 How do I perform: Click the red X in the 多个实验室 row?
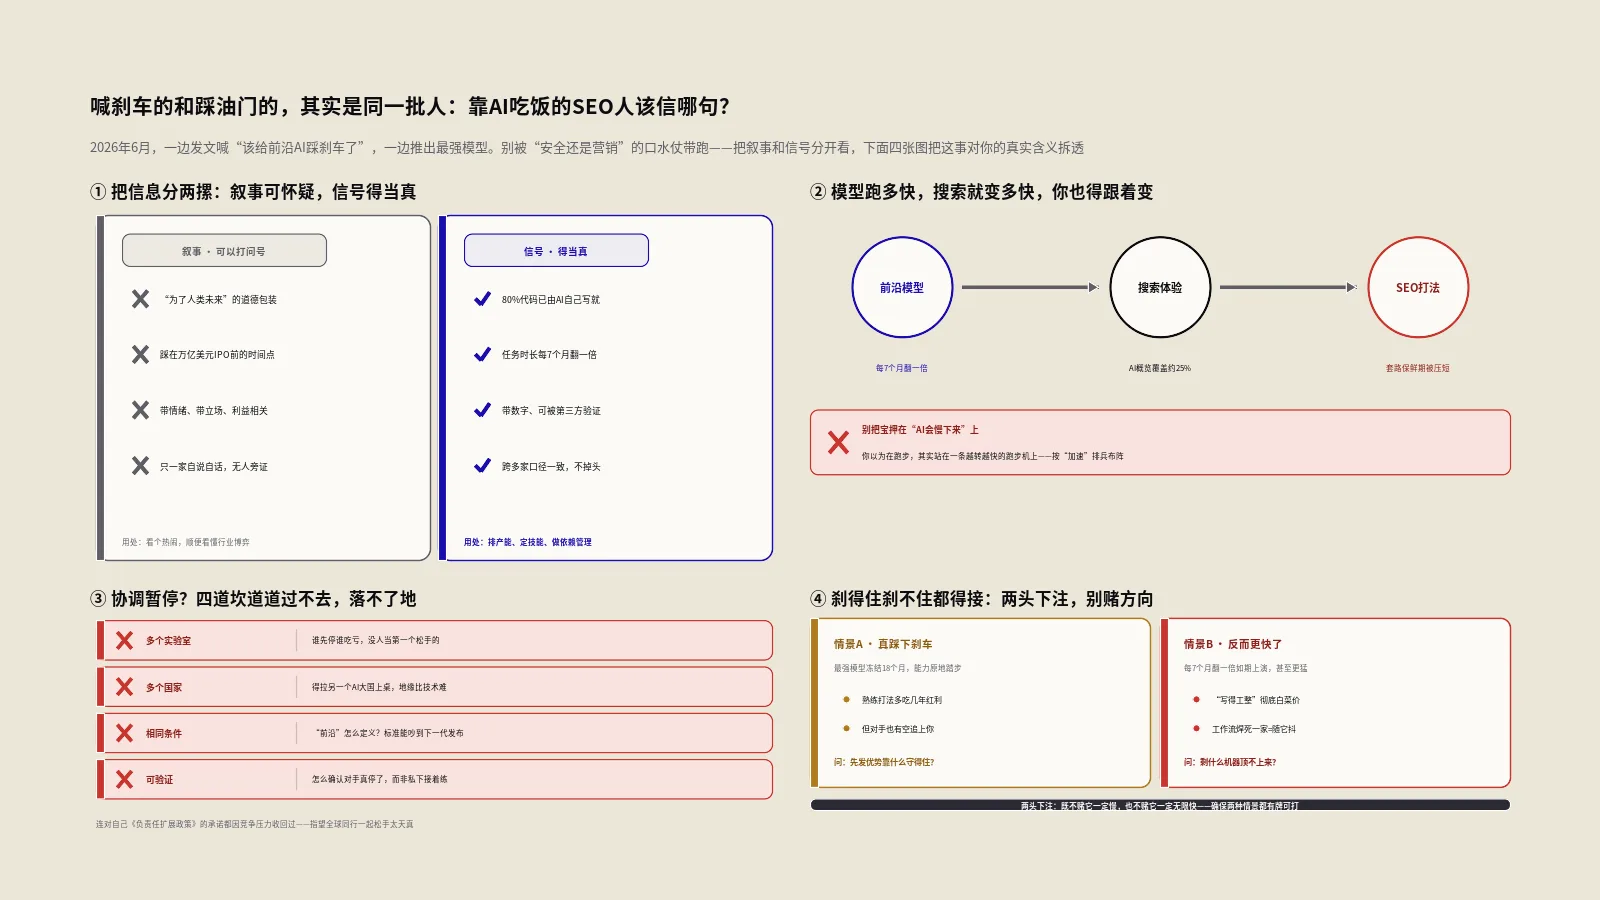124,640
